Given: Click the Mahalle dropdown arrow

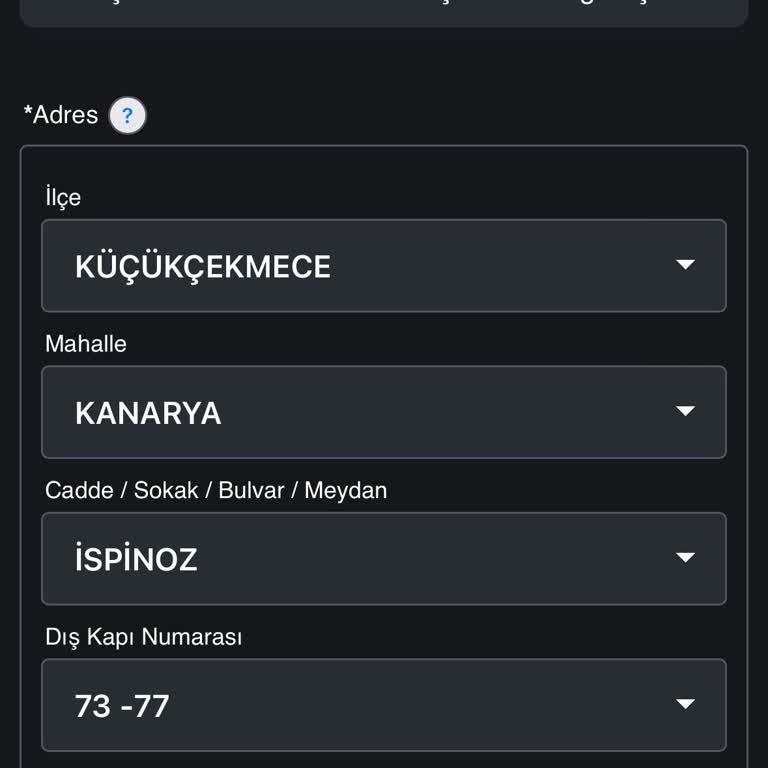Looking at the screenshot, I should tap(685, 411).
